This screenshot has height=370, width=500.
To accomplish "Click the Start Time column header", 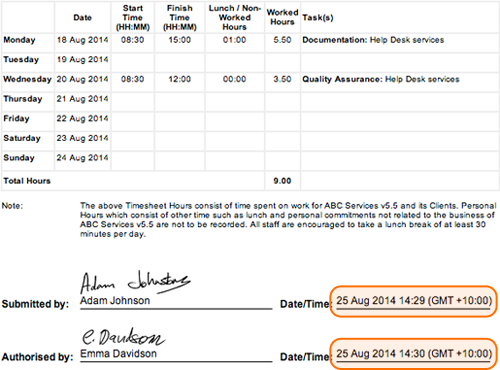I will [133, 18].
